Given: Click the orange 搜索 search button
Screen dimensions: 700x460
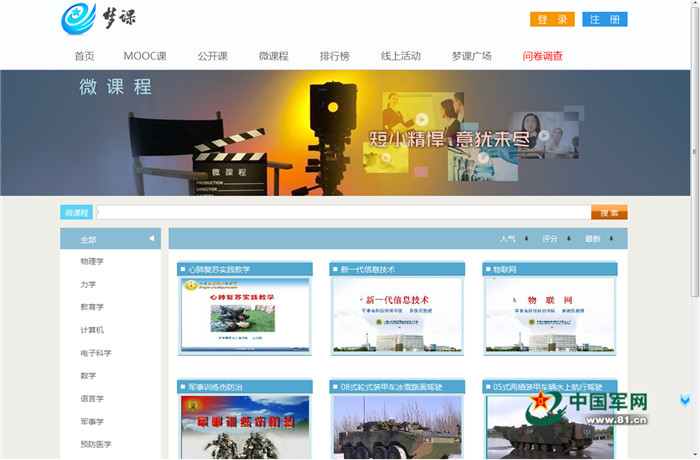Looking at the screenshot, I should (x=609, y=213).
